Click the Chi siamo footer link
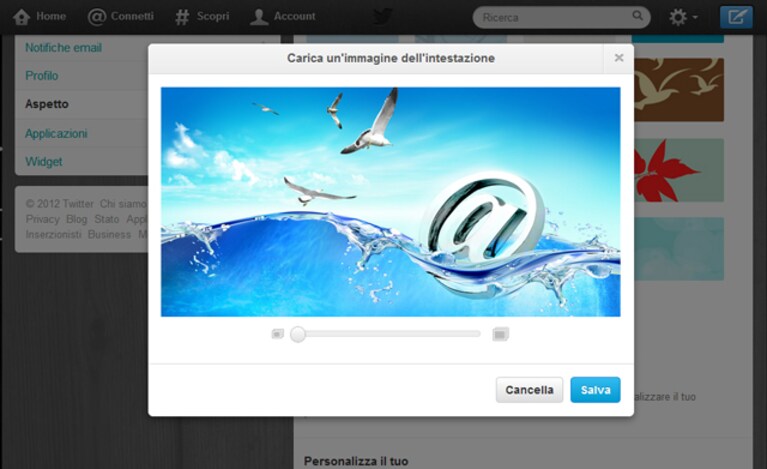 (123, 204)
